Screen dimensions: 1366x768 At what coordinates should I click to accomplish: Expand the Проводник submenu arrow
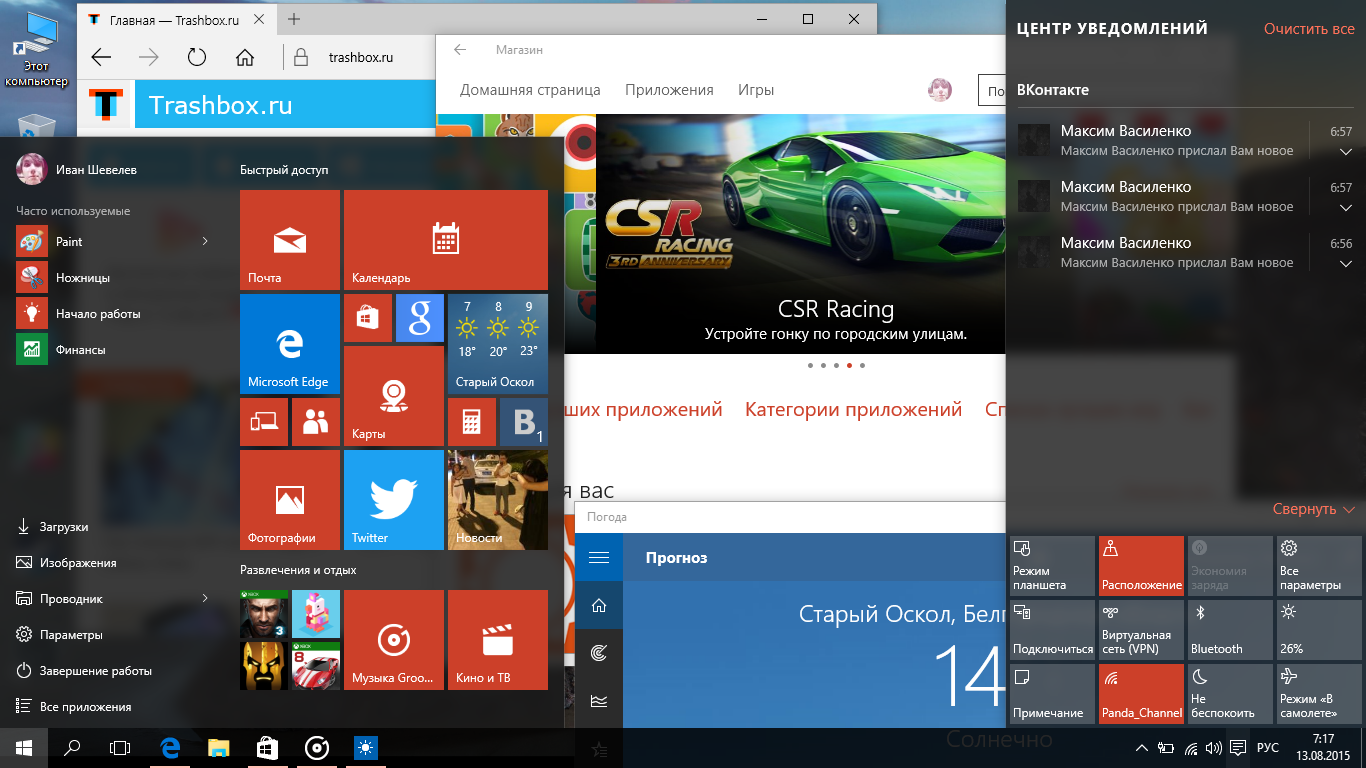205,598
